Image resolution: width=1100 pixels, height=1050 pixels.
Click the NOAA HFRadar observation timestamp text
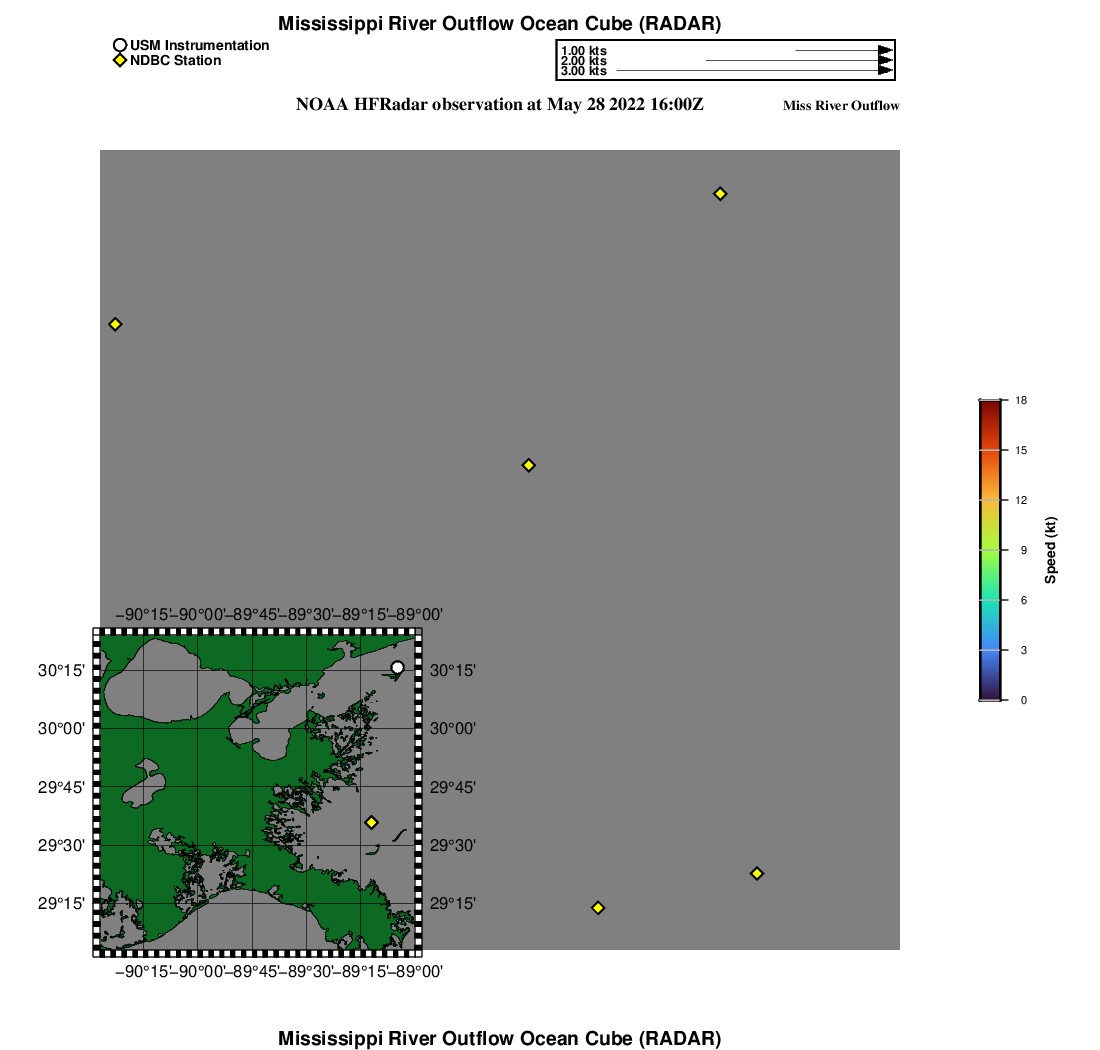[x=499, y=104]
